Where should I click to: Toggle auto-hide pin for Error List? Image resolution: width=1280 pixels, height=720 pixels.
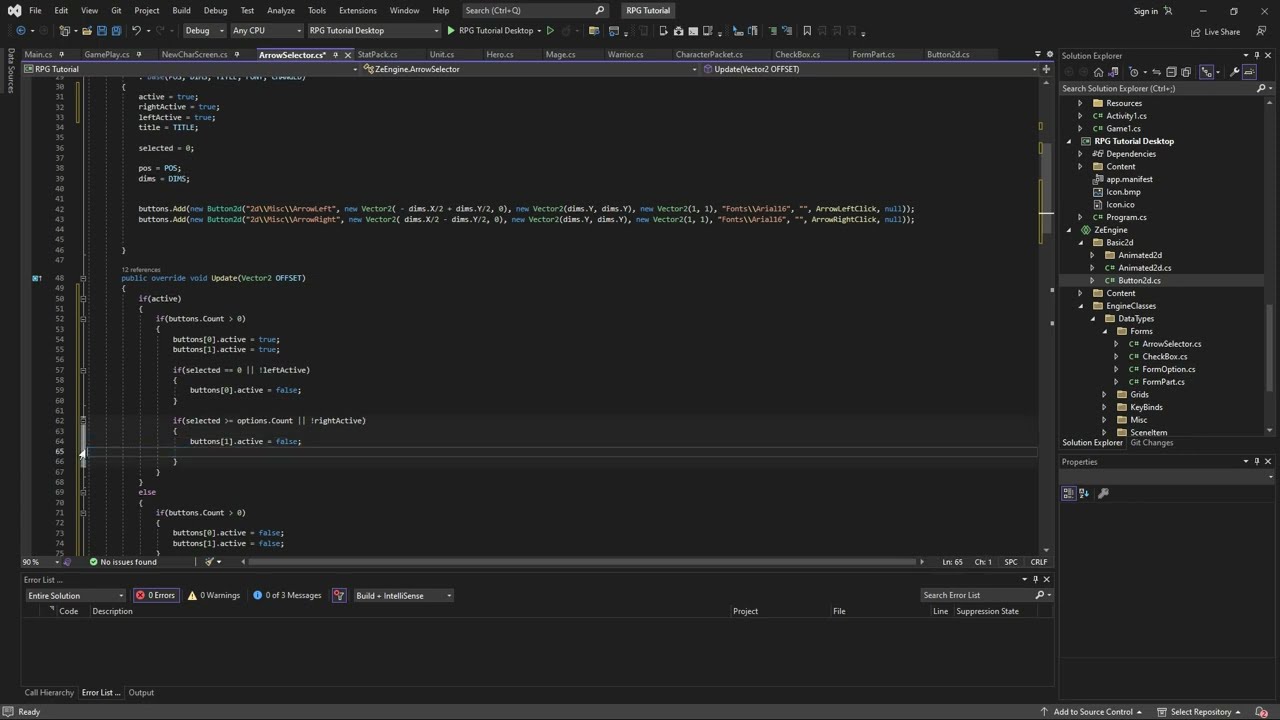(x=1035, y=579)
